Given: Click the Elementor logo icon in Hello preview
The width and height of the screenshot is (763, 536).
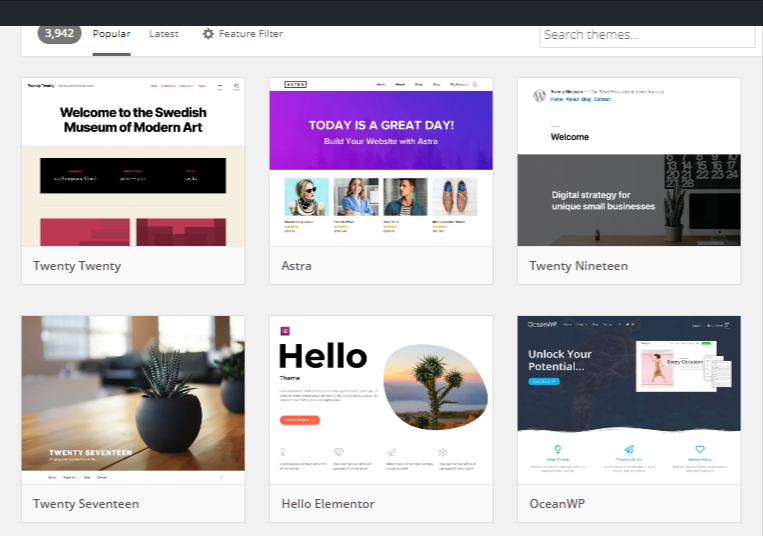Looking at the screenshot, I should (285, 331).
